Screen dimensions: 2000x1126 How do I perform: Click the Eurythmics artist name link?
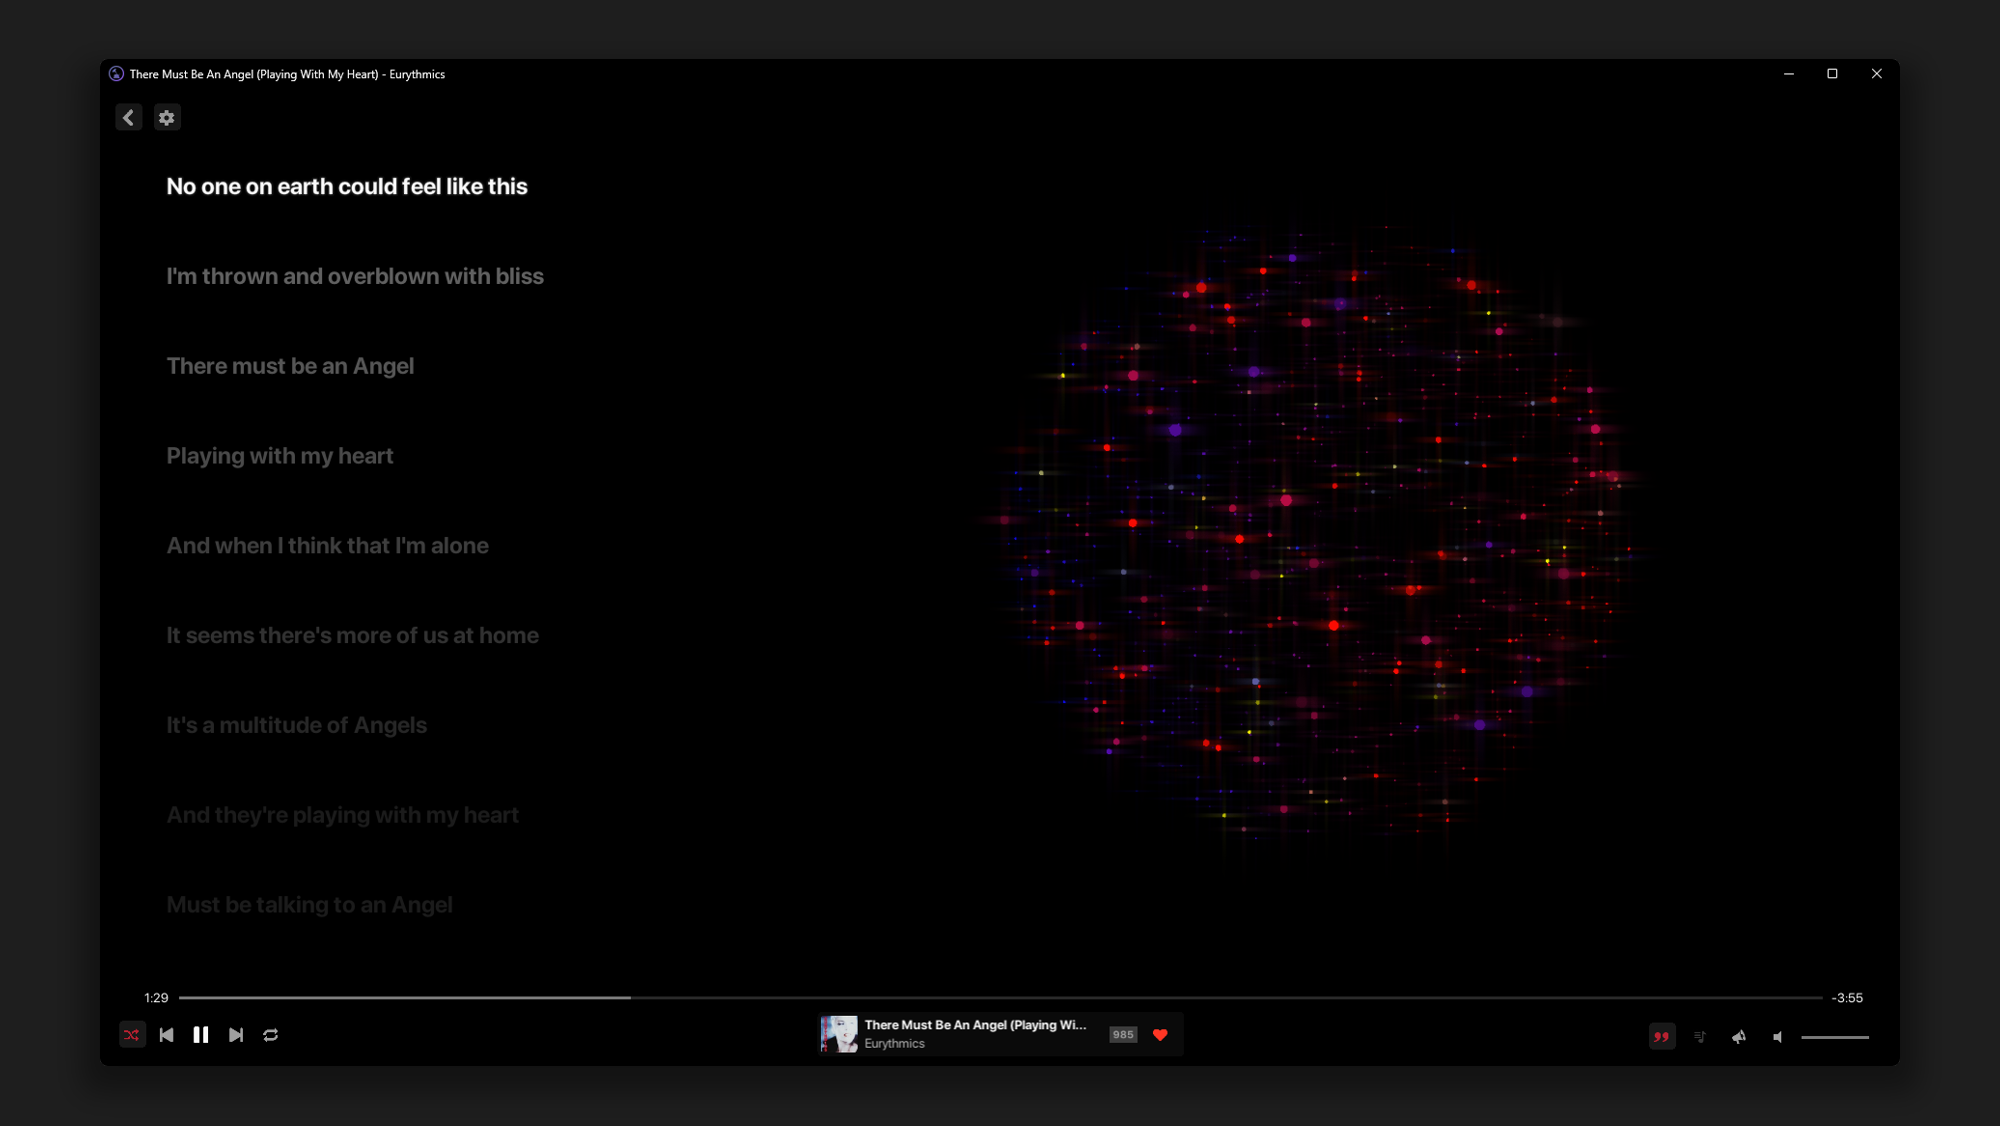[x=894, y=1044]
